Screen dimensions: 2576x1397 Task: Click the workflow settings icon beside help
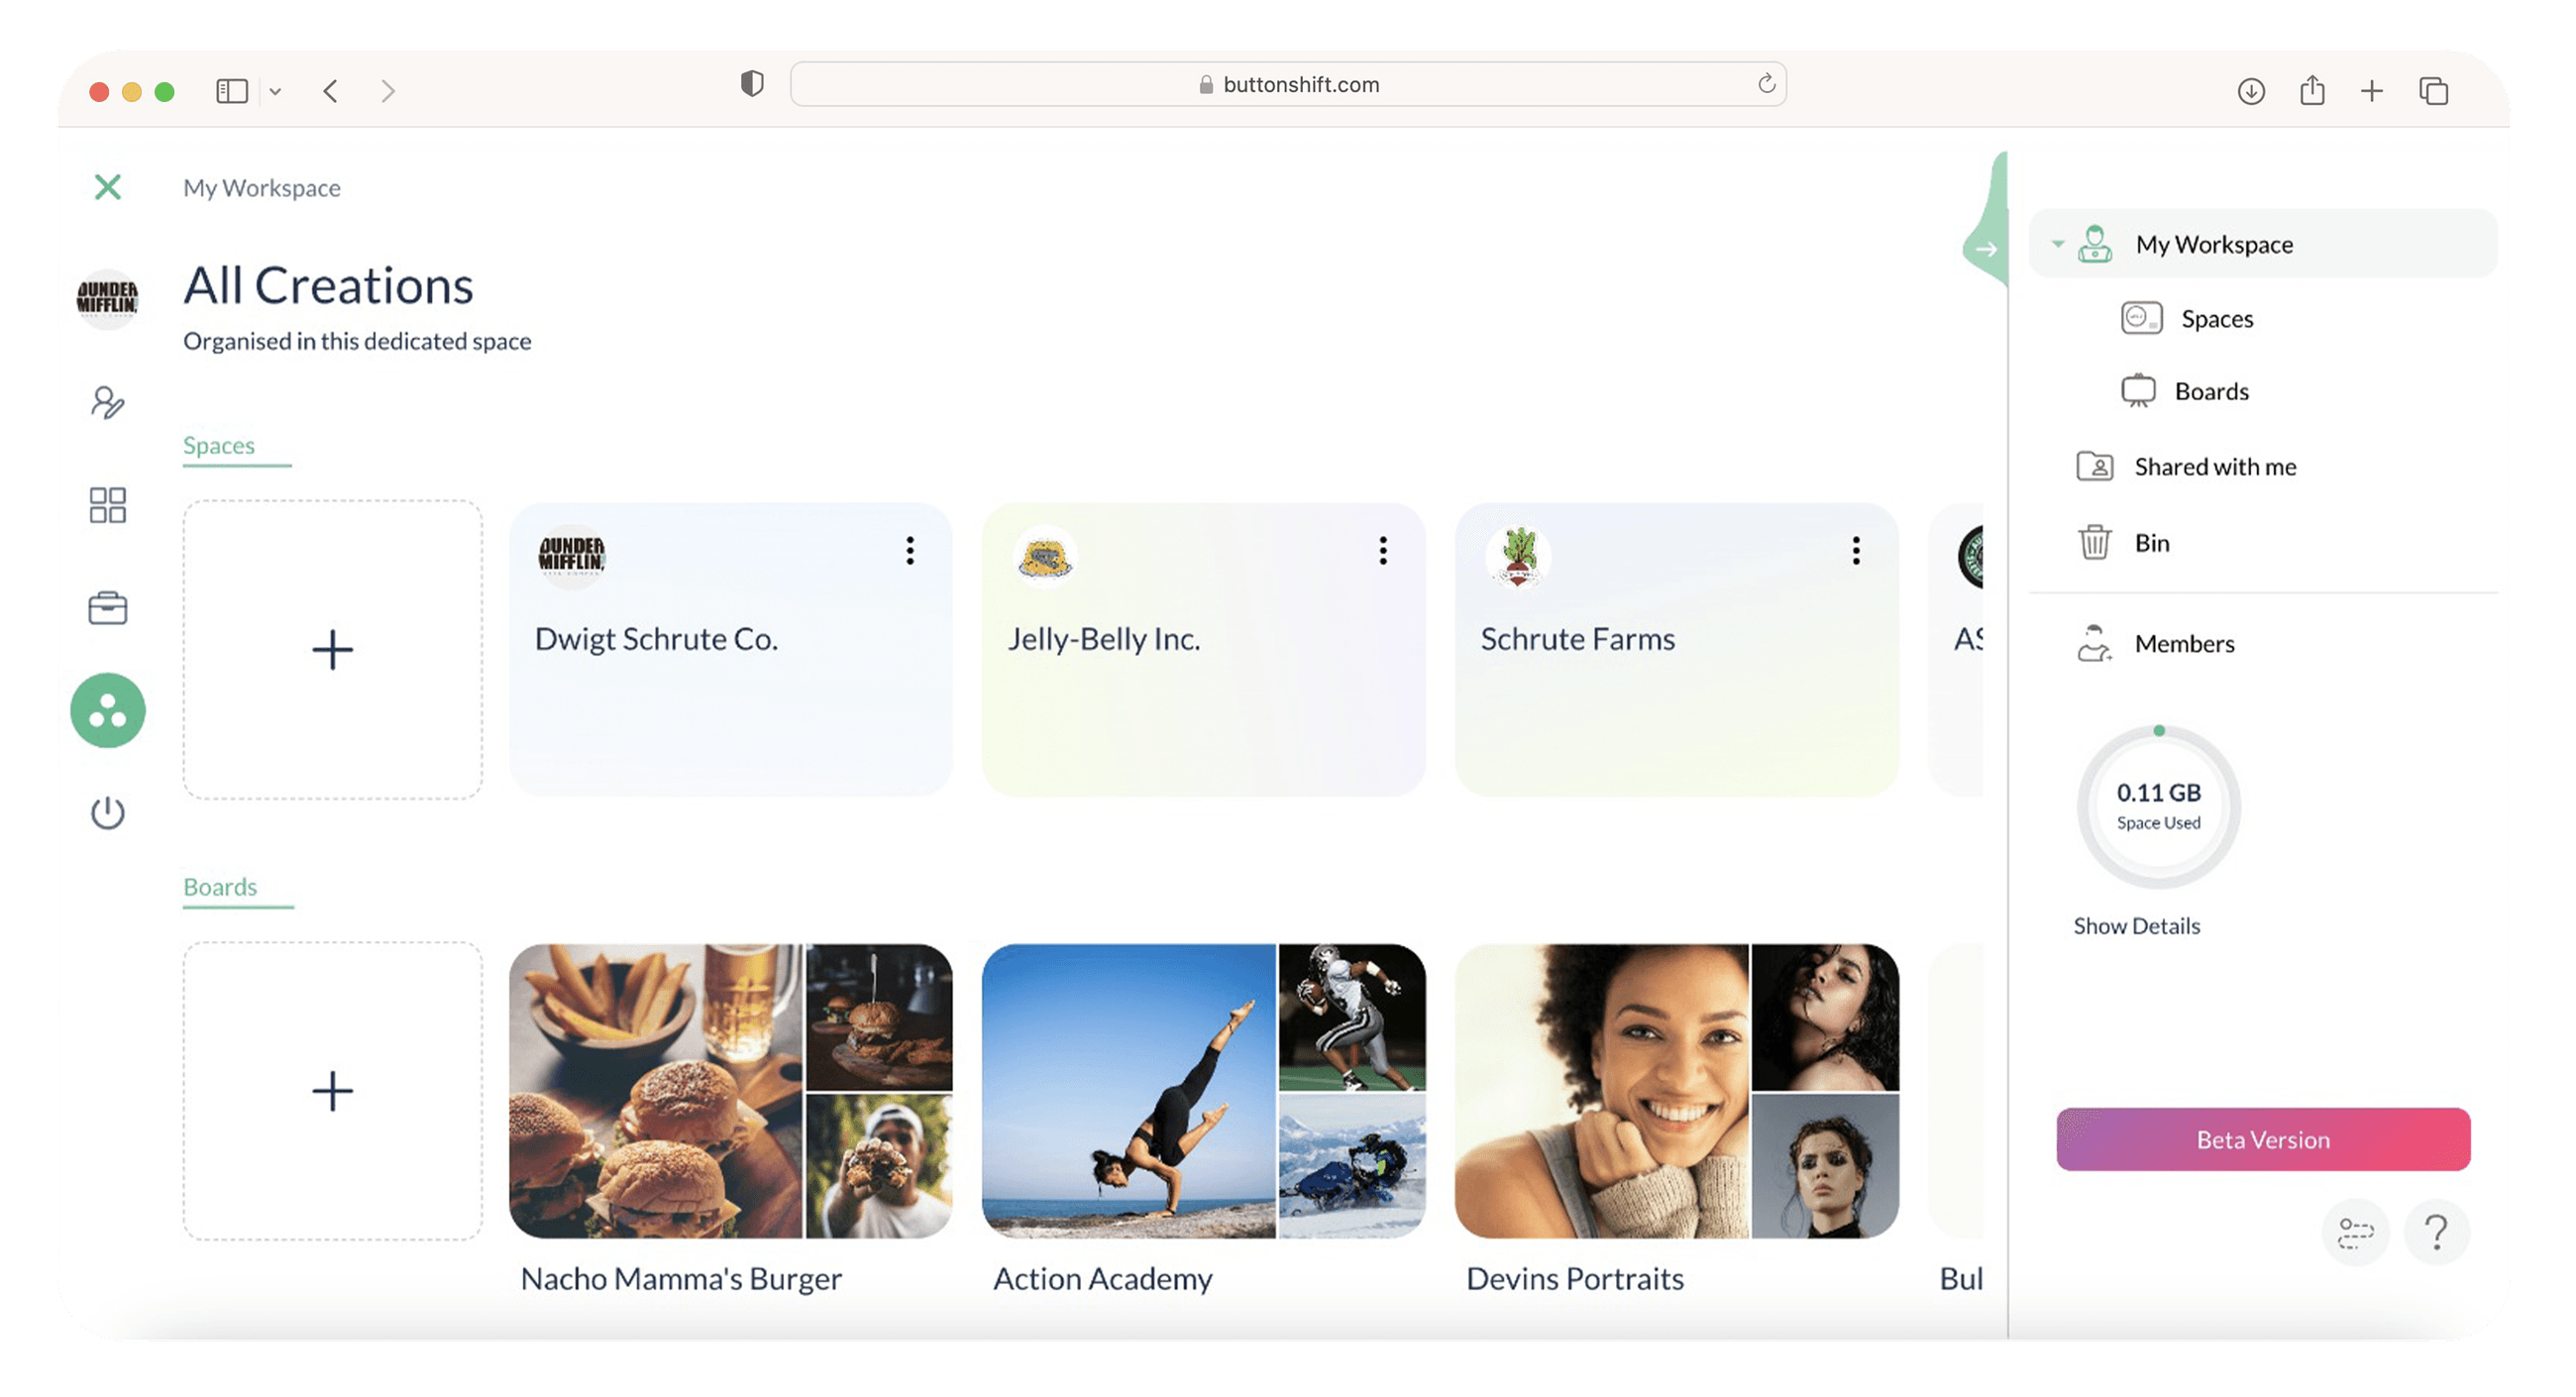(x=2355, y=1232)
